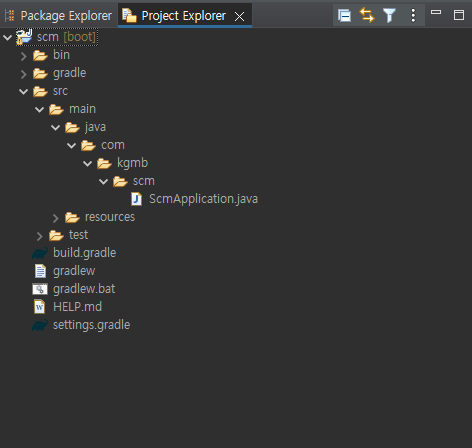Collapse the java folder
The image size is (472, 448).
[x=55, y=127]
